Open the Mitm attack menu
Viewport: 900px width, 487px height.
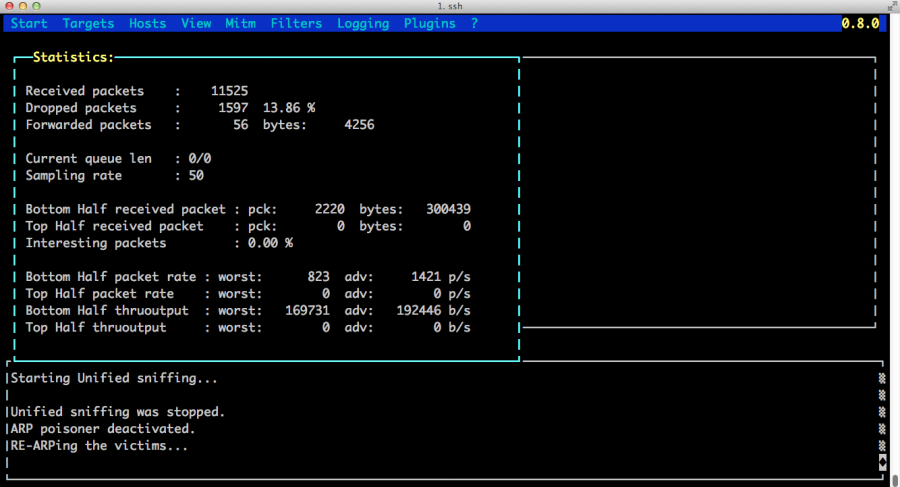click(240, 23)
